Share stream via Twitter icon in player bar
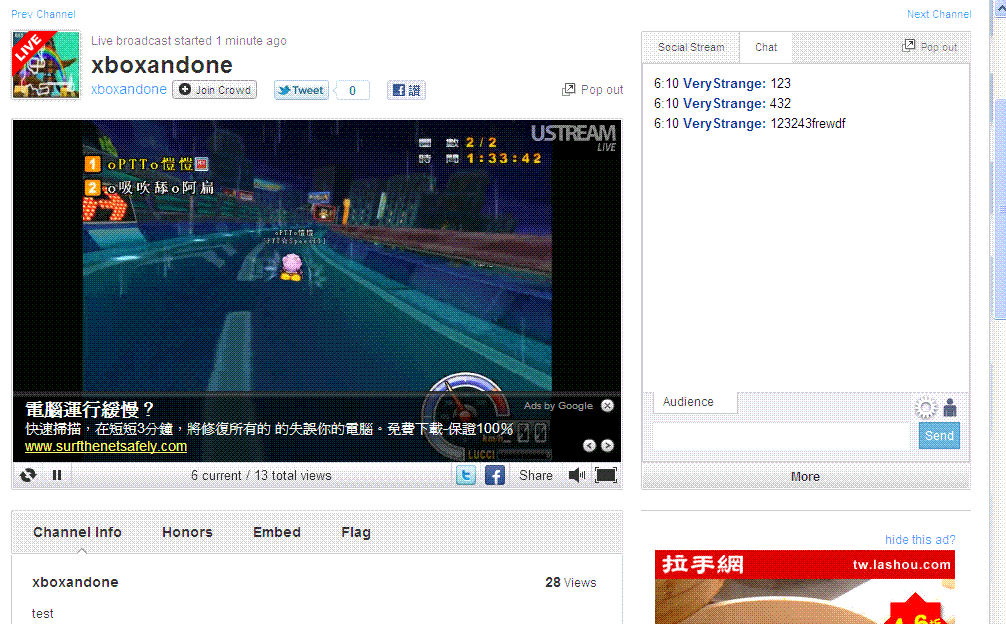1006x624 pixels. [466, 475]
